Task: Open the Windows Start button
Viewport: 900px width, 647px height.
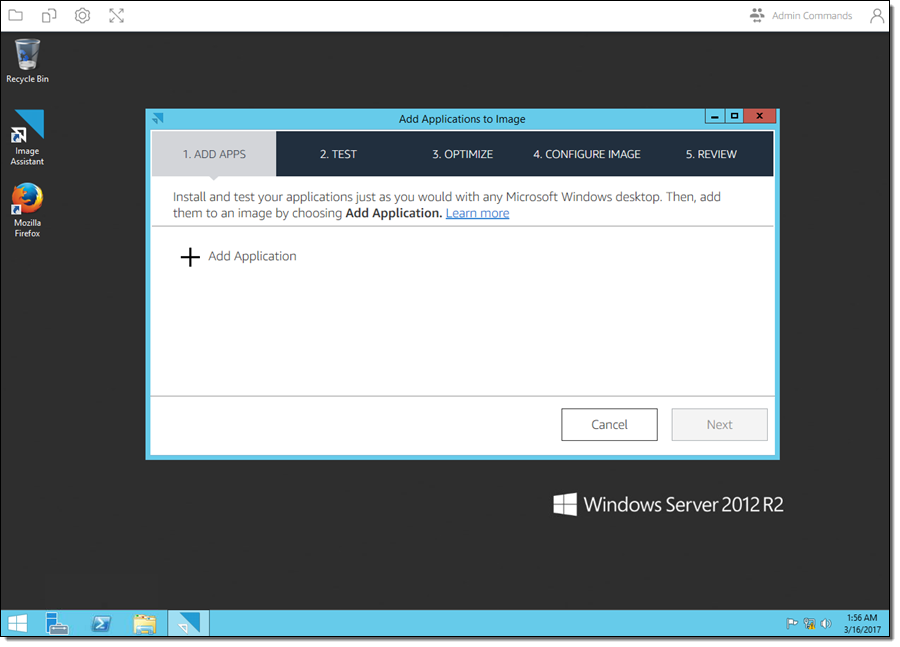Action: tap(18, 623)
